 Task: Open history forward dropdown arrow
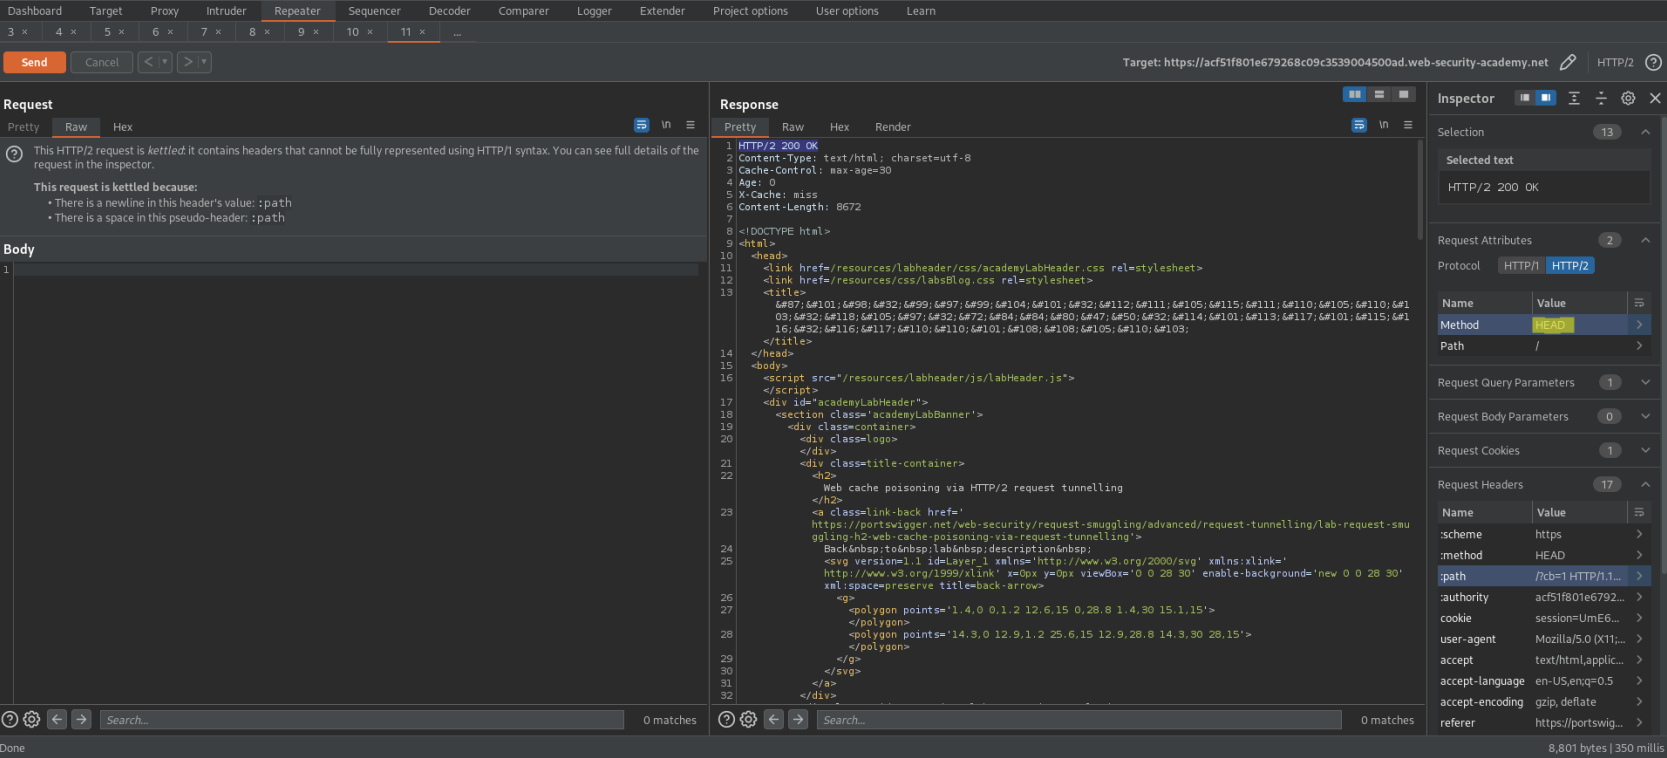[204, 62]
